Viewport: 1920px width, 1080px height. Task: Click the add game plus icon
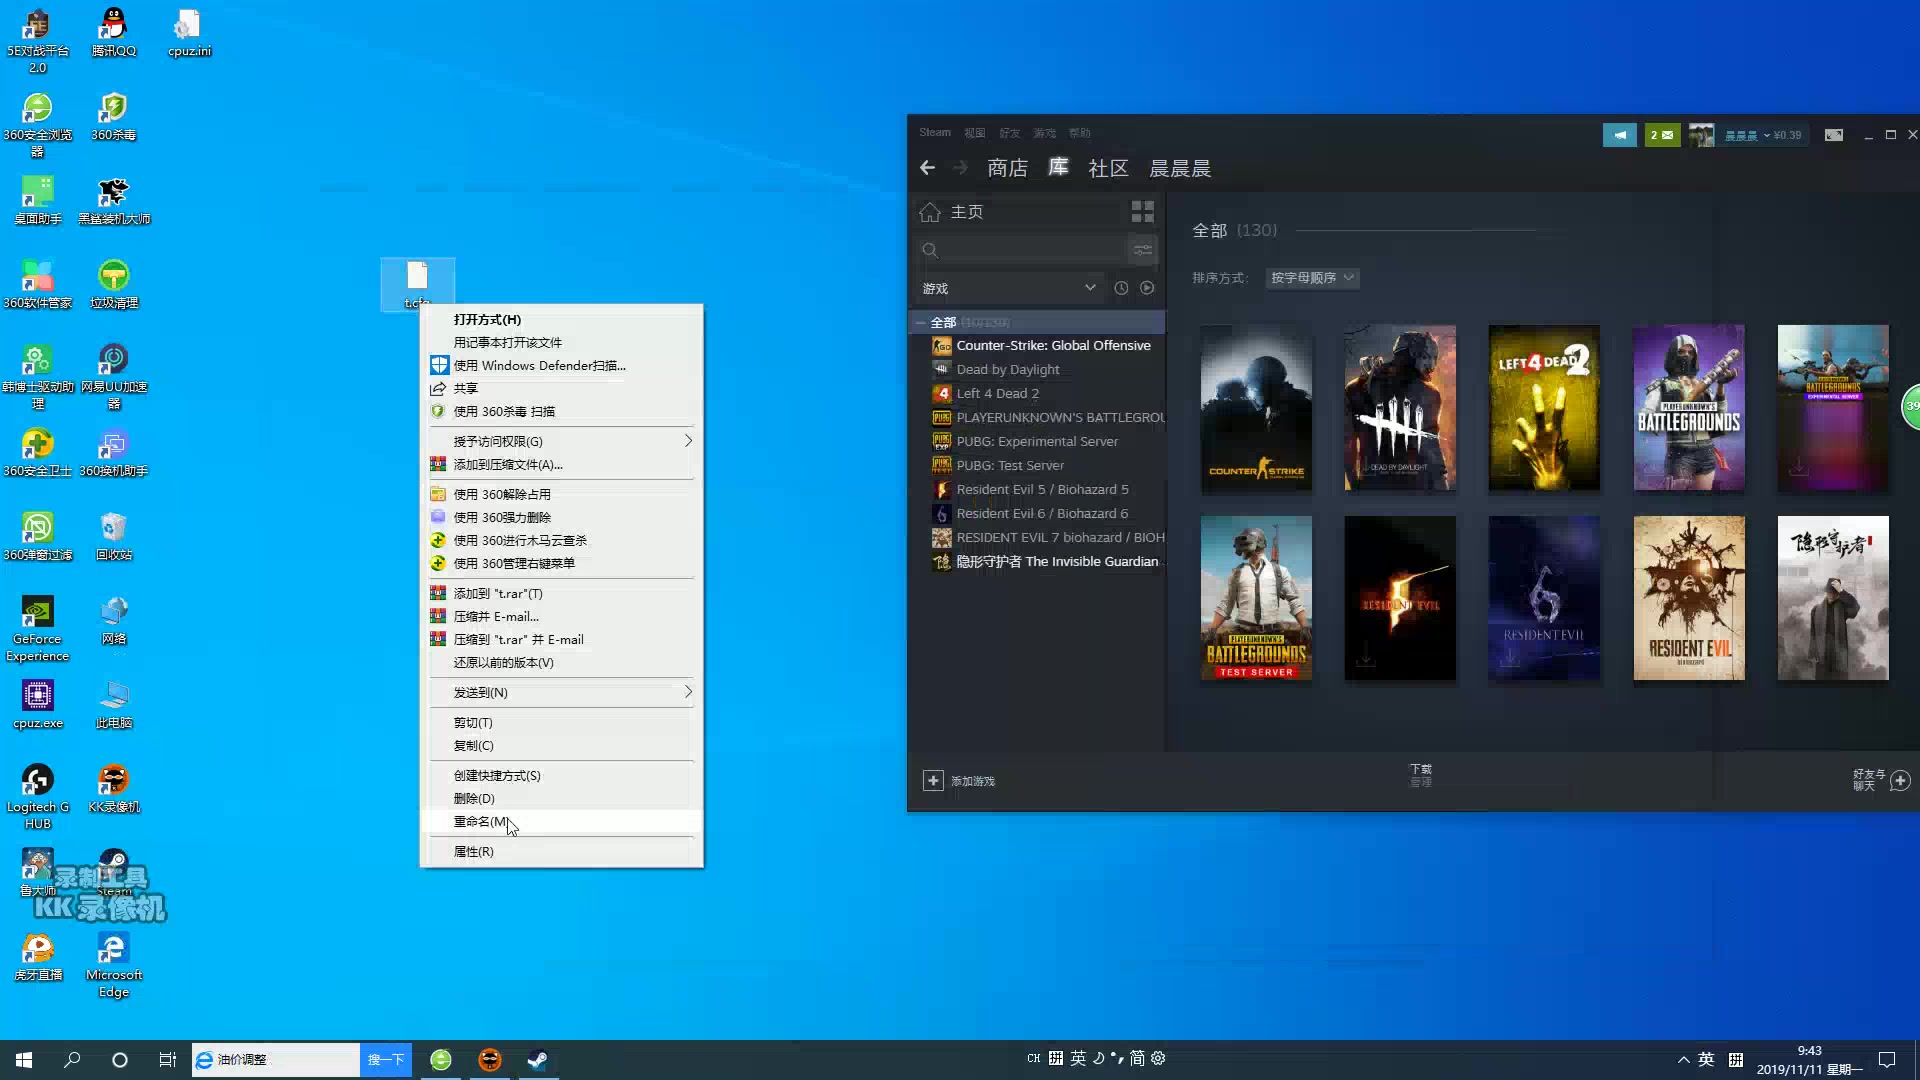click(x=932, y=780)
